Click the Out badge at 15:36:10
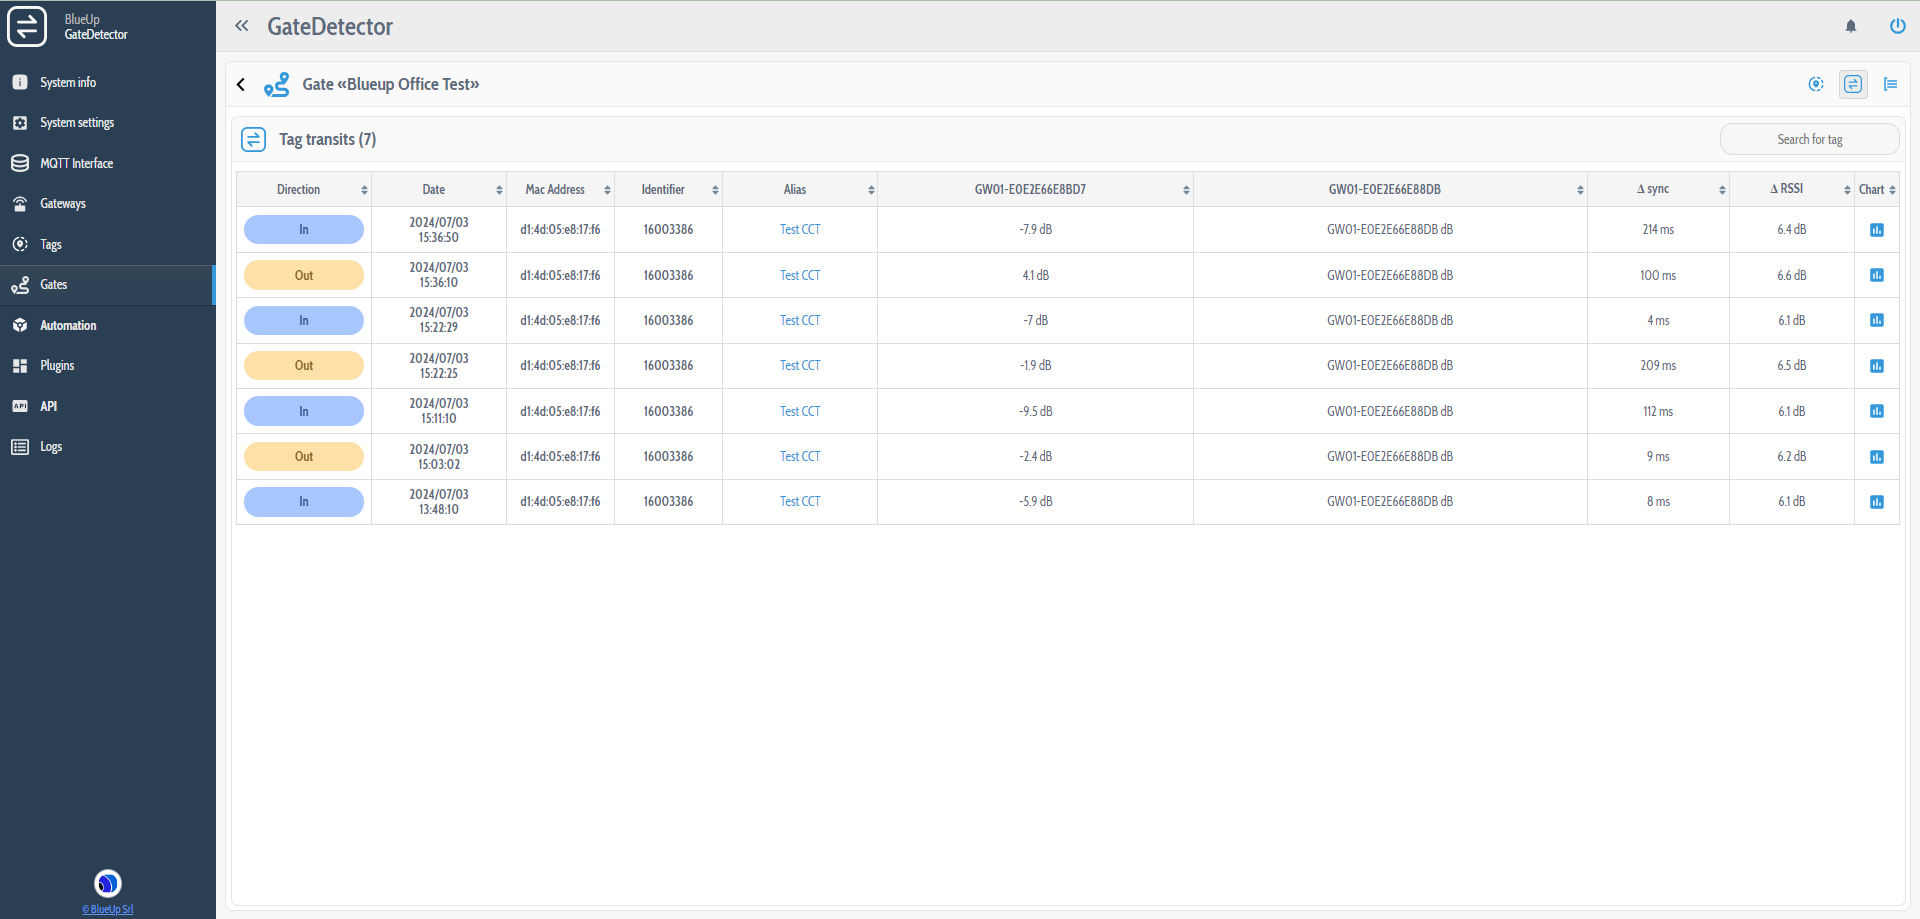Screen dimensions: 1920x919 pos(303,276)
